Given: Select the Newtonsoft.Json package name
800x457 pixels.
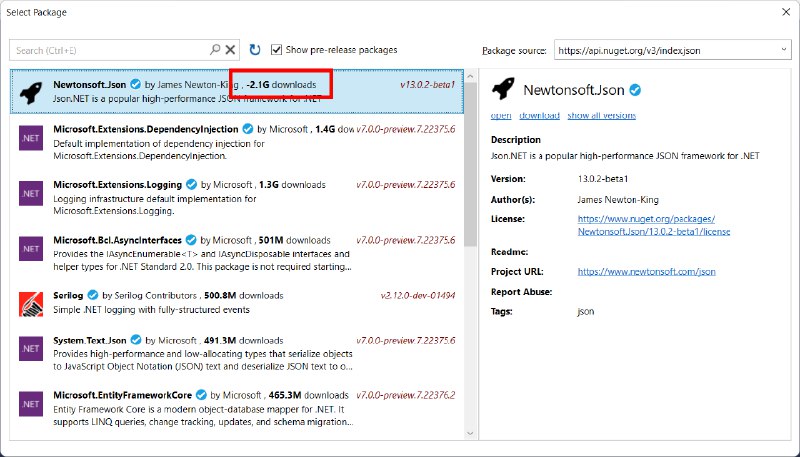Looking at the screenshot, I should click(90, 84).
